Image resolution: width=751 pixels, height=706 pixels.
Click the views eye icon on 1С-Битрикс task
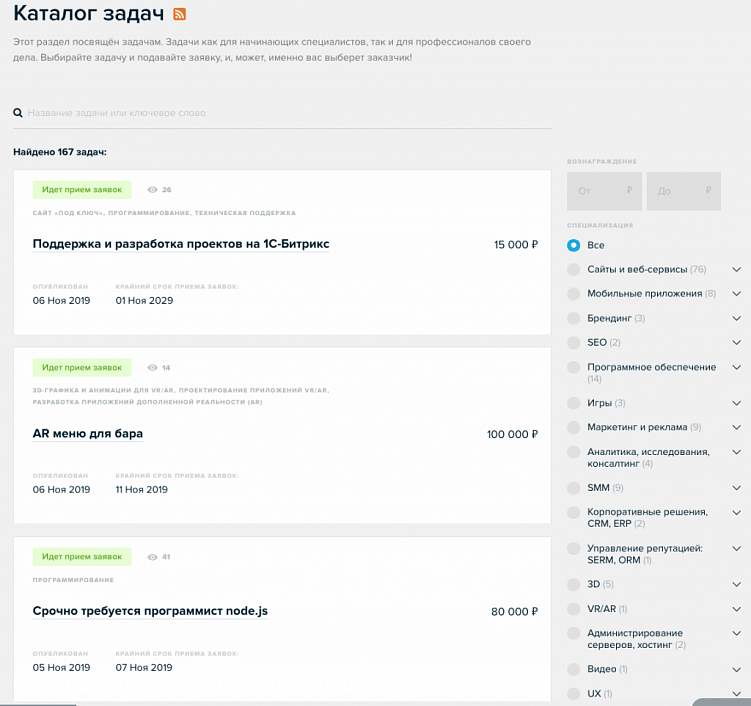click(x=153, y=189)
